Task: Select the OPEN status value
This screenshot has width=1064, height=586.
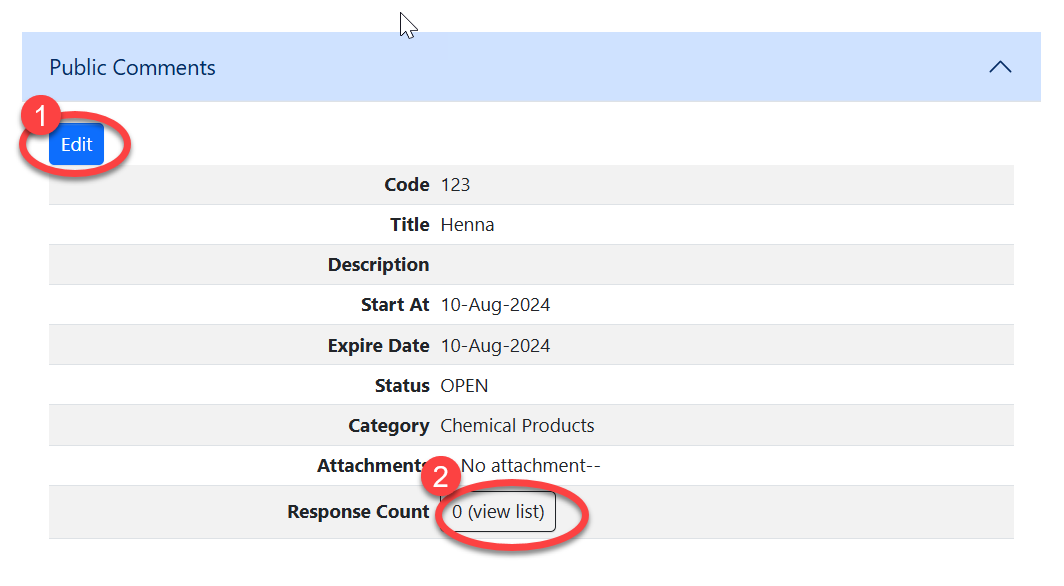Action: pyautogui.click(x=464, y=386)
